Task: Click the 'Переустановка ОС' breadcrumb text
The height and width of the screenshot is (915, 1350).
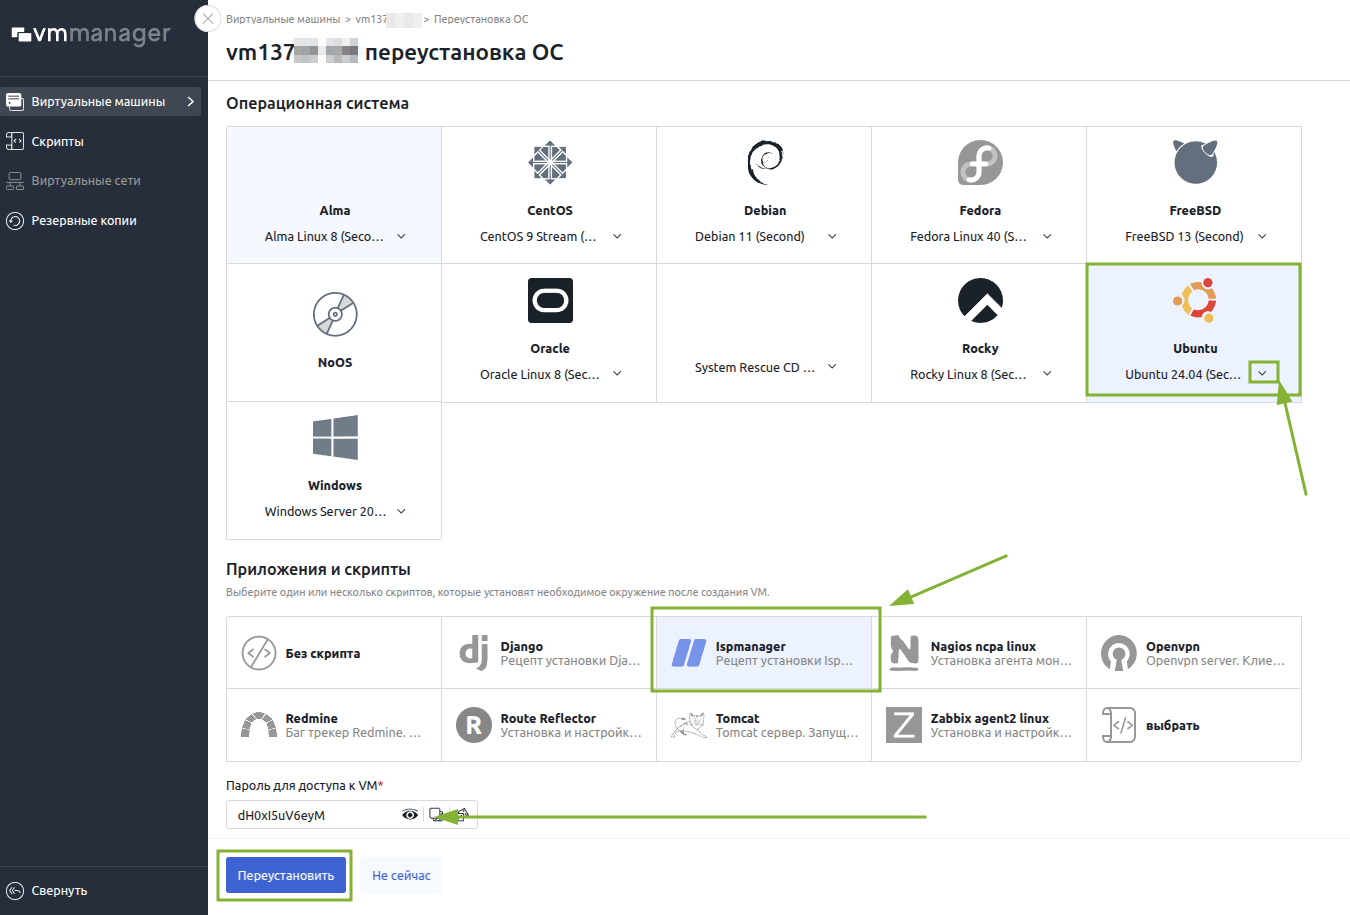Action: point(481,19)
